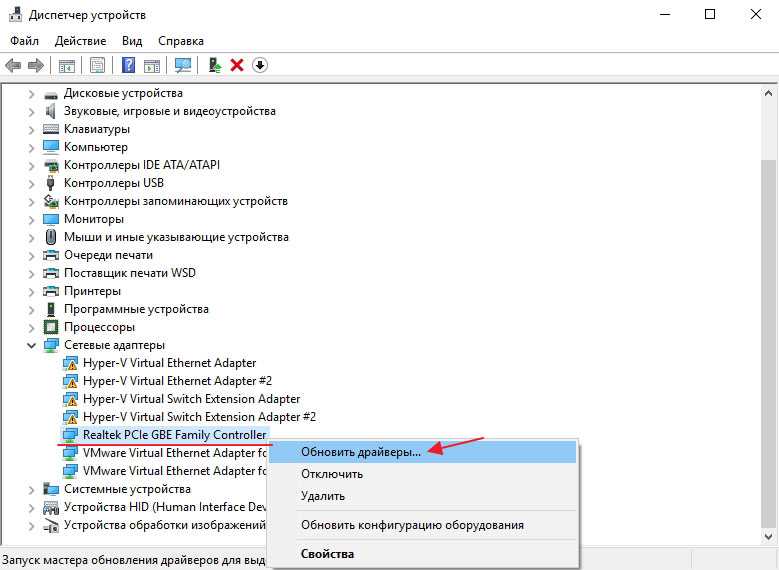Click warning icon of Hyper-V Virtual Switch Extension Adapter #2
This screenshot has width=779, height=570.
[70, 417]
